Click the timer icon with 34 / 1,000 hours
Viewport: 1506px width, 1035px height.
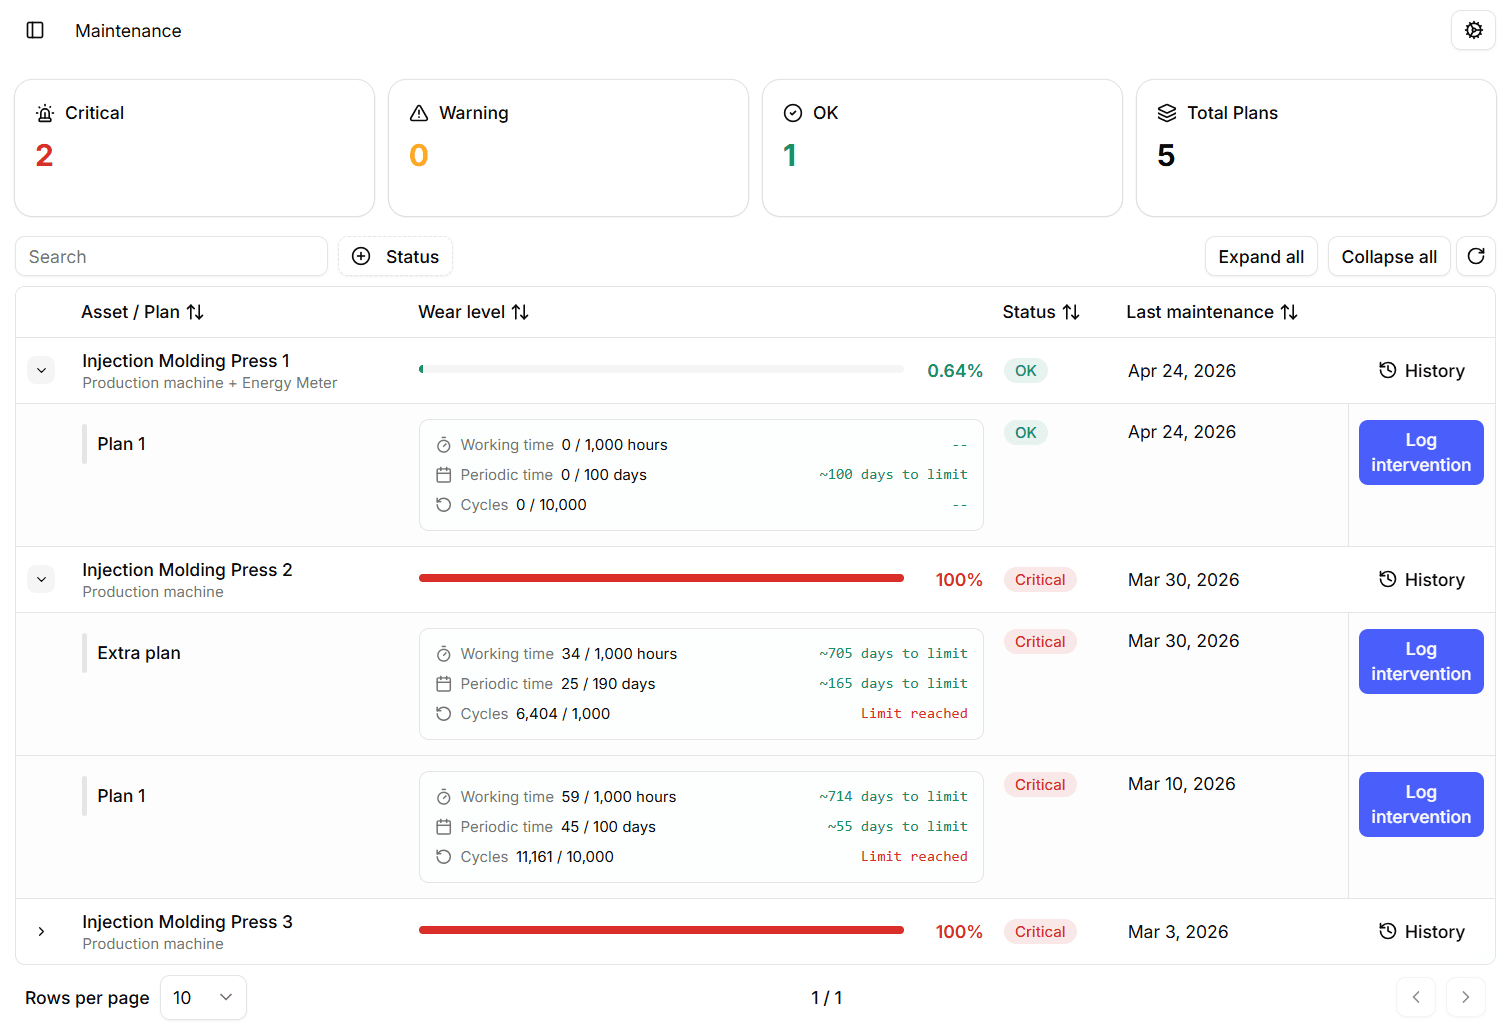(x=444, y=654)
